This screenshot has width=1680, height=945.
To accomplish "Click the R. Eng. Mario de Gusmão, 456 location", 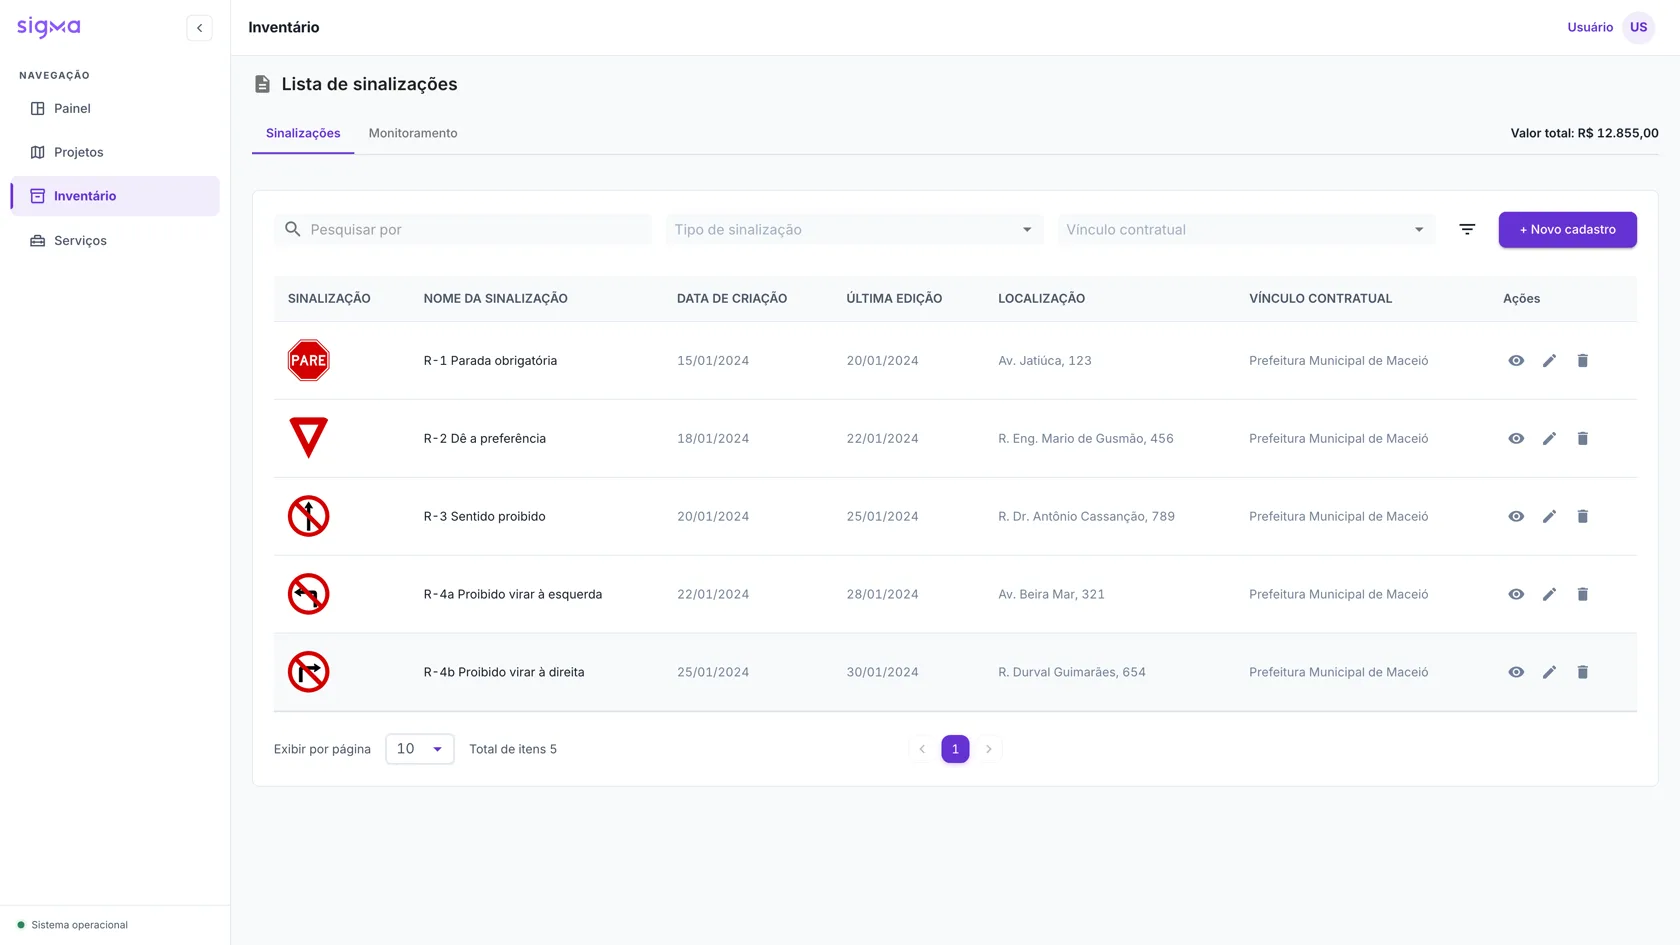I will click(1086, 439).
